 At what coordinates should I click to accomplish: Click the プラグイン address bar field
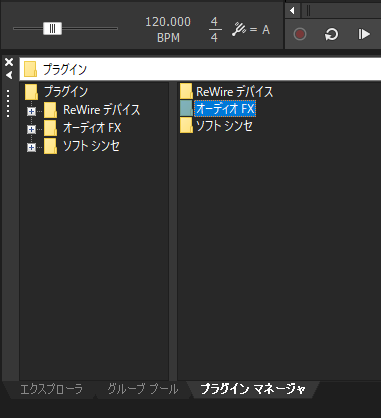pos(200,69)
